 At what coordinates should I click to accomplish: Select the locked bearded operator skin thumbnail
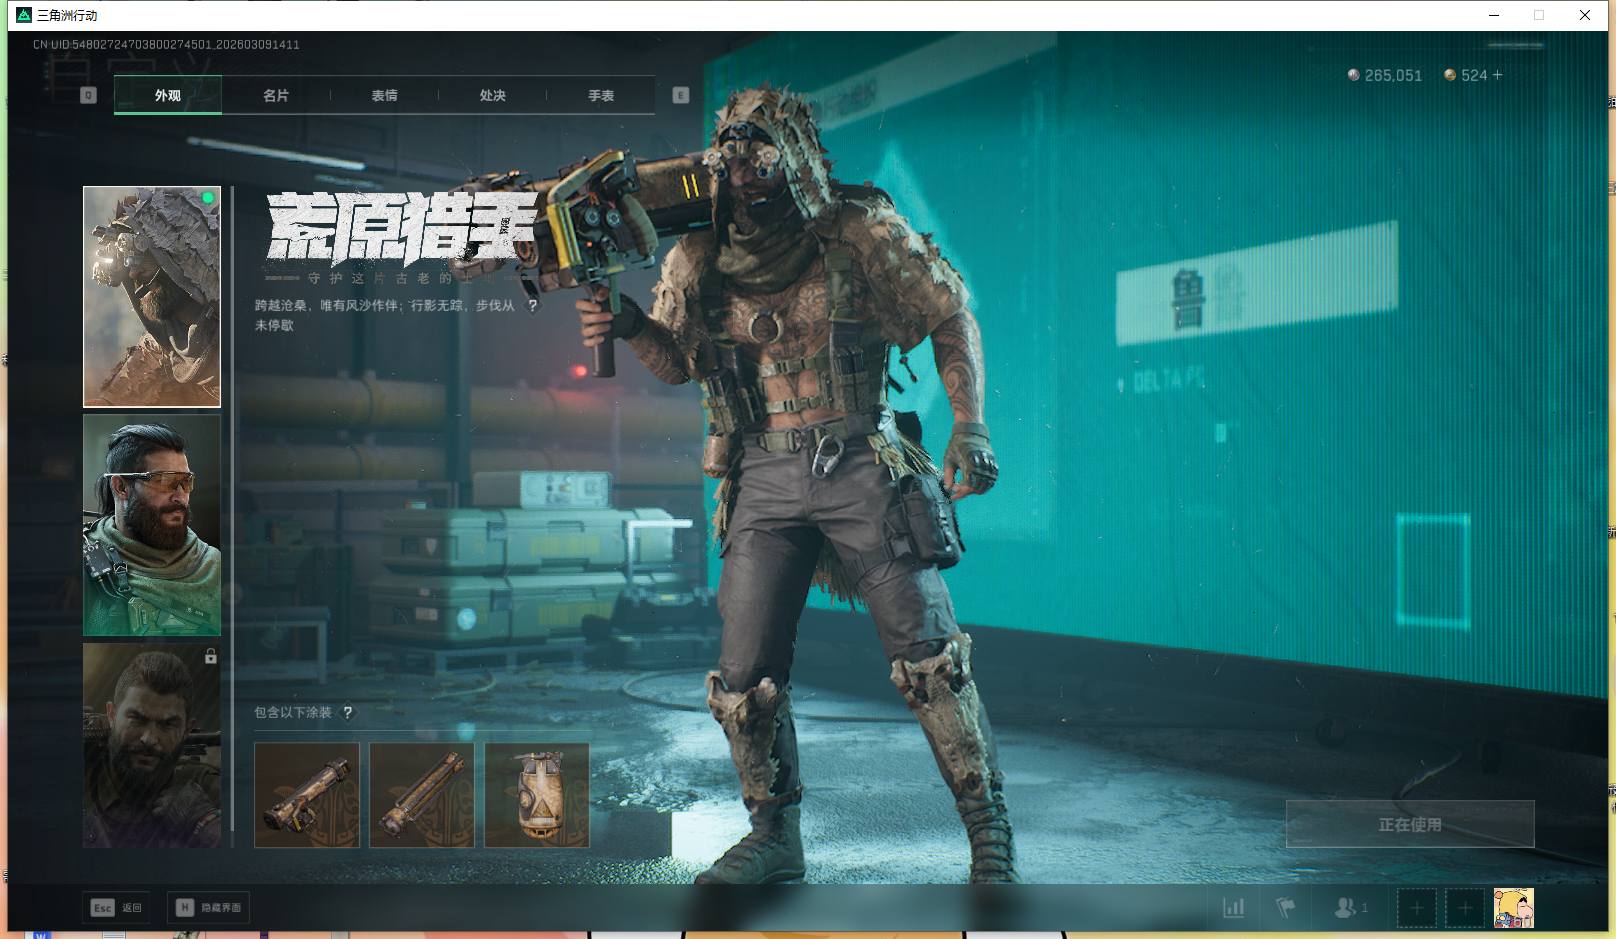coord(152,745)
